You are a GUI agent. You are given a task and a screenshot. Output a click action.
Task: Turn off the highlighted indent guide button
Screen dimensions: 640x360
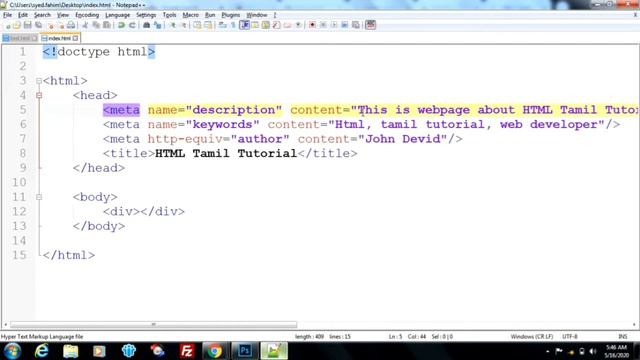[x=244, y=25]
